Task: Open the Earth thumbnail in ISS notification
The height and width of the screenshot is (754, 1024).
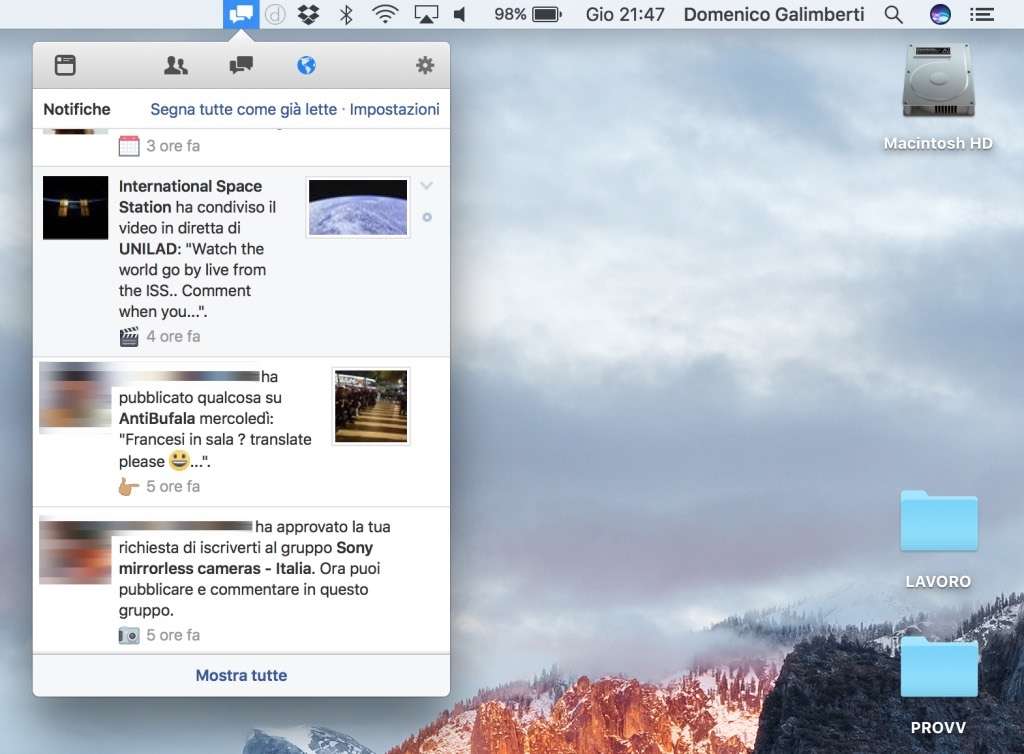Action: tap(358, 208)
